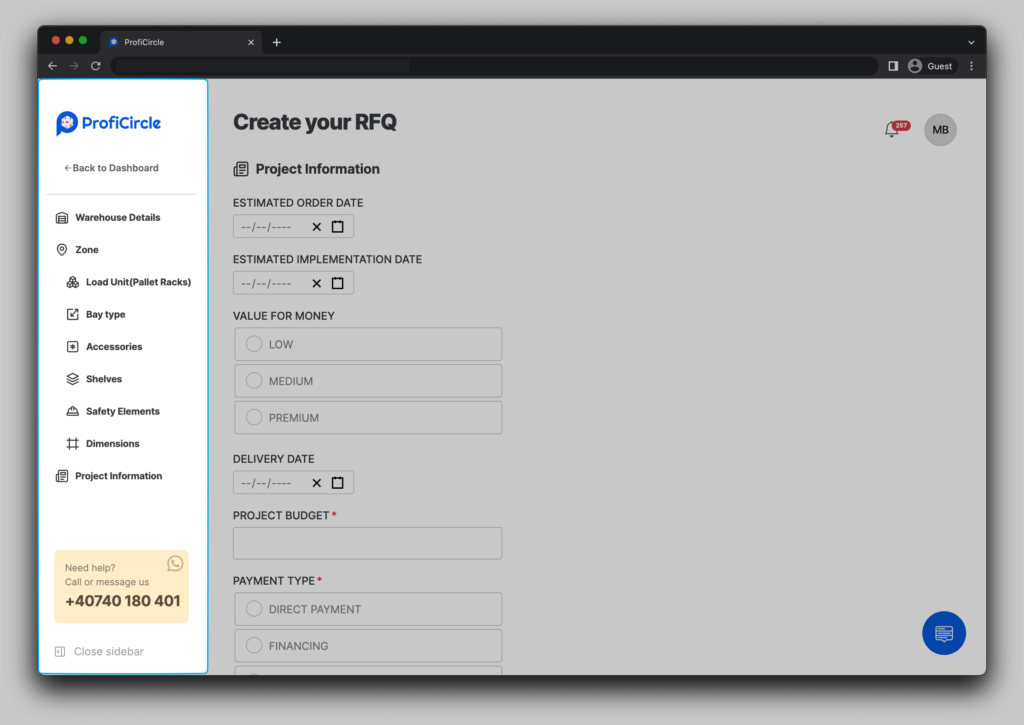This screenshot has height=725, width=1024.
Task: Click the Safety Elements helmet icon
Action: (x=72, y=411)
